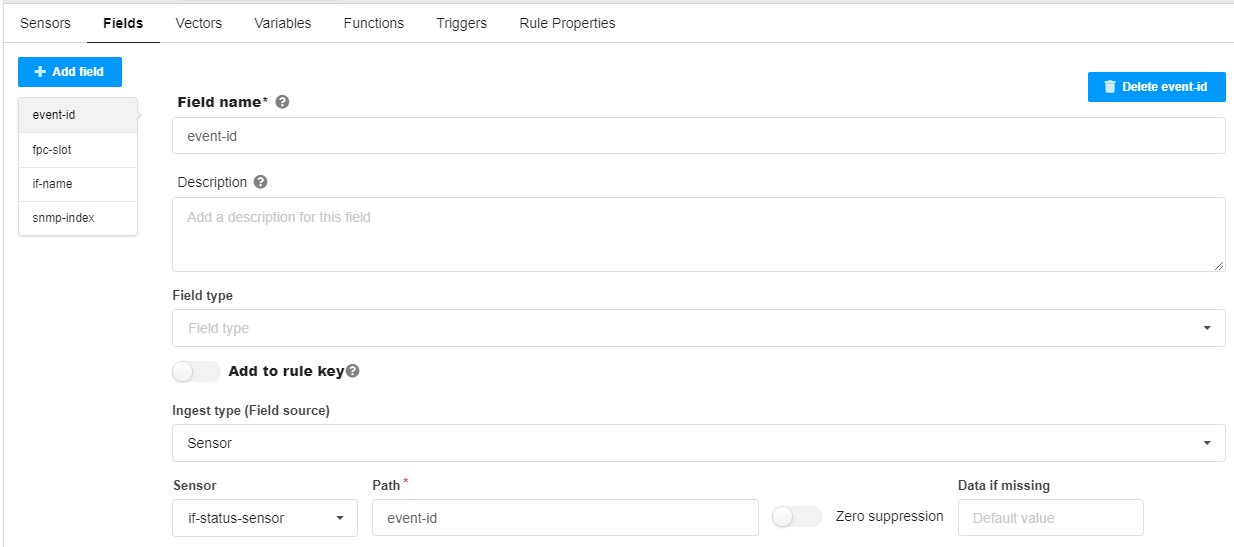Click the Description text area
The height and width of the screenshot is (547, 1234).
(698, 234)
